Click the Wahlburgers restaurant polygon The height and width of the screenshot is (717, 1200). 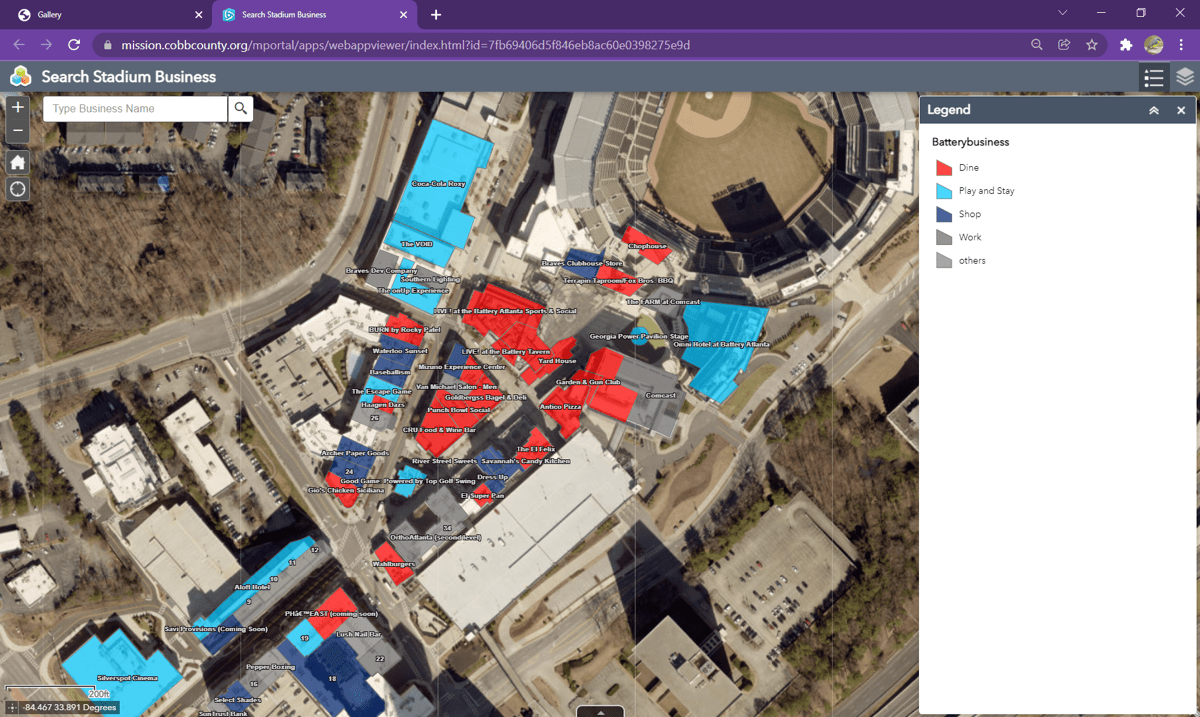[393, 564]
